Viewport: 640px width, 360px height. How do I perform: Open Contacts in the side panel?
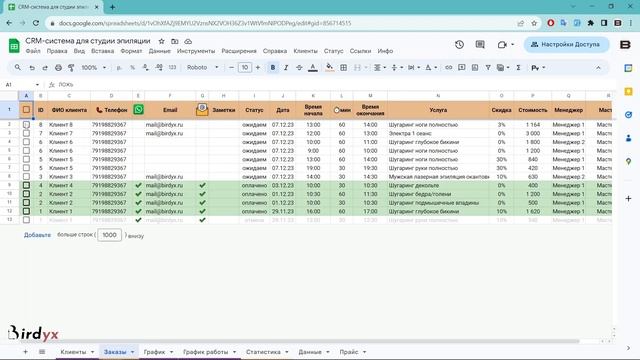[x=629, y=138]
